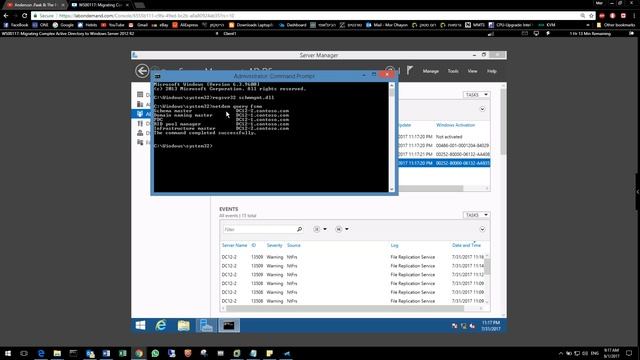Viewport: 640px width, 360px height.
Task: Open the AliExpress bookmark
Action: [x=185, y=25]
